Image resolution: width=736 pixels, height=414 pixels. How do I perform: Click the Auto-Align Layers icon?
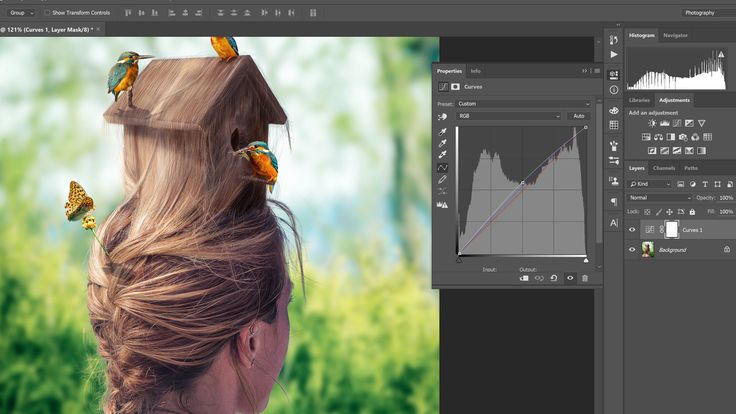(x=313, y=13)
